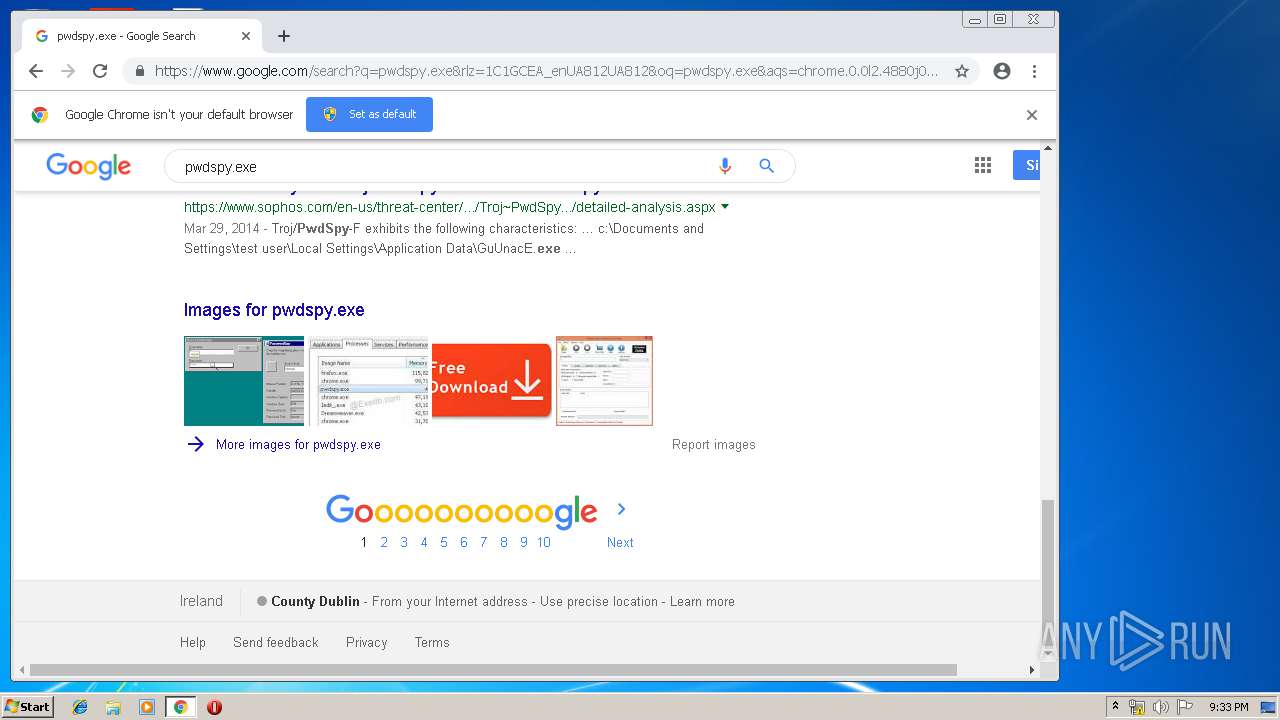Click the browser back arrow
The width and height of the screenshot is (1280, 720).
click(x=36, y=71)
